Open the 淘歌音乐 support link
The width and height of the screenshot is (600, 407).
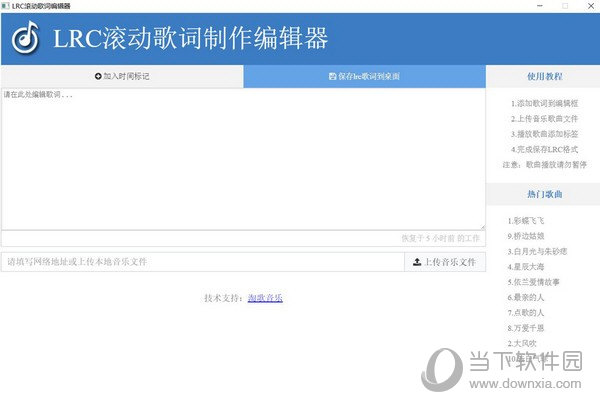265,298
